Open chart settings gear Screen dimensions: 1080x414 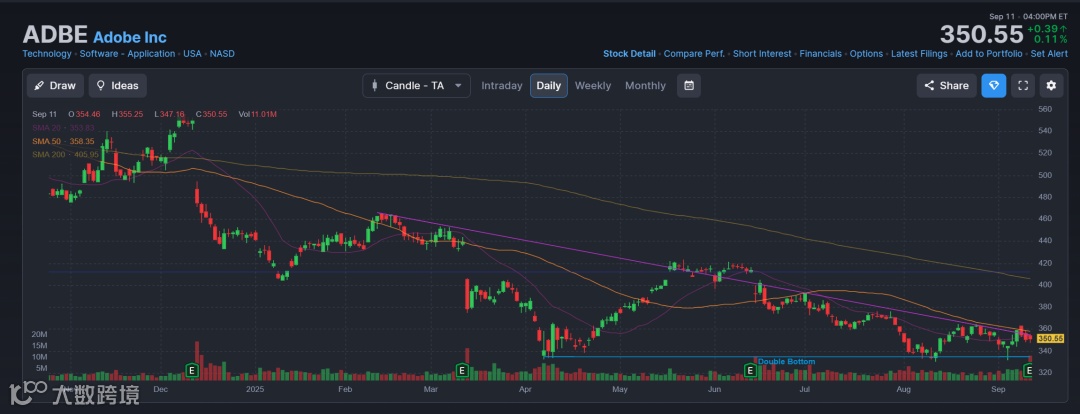1051,85
